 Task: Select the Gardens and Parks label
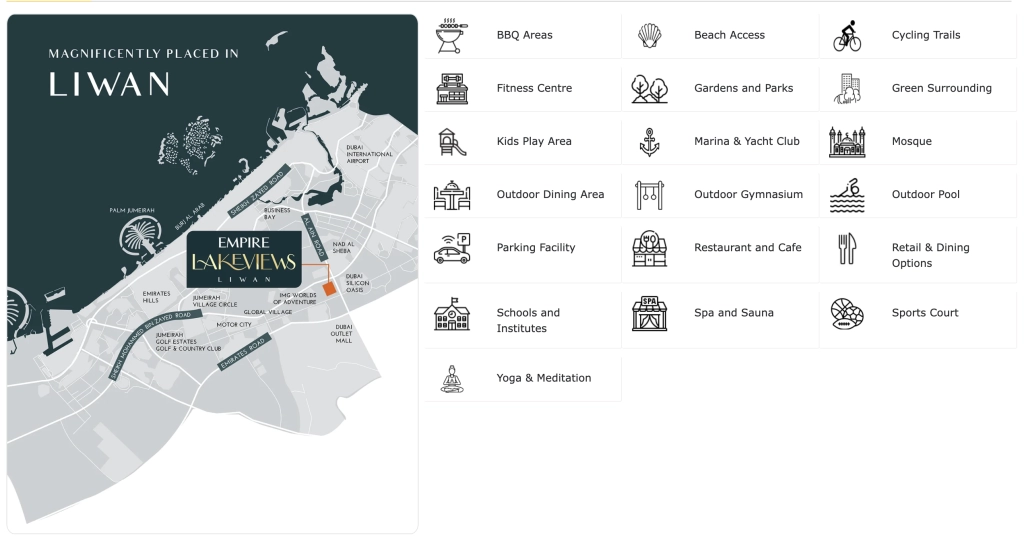tap(743, 88)
